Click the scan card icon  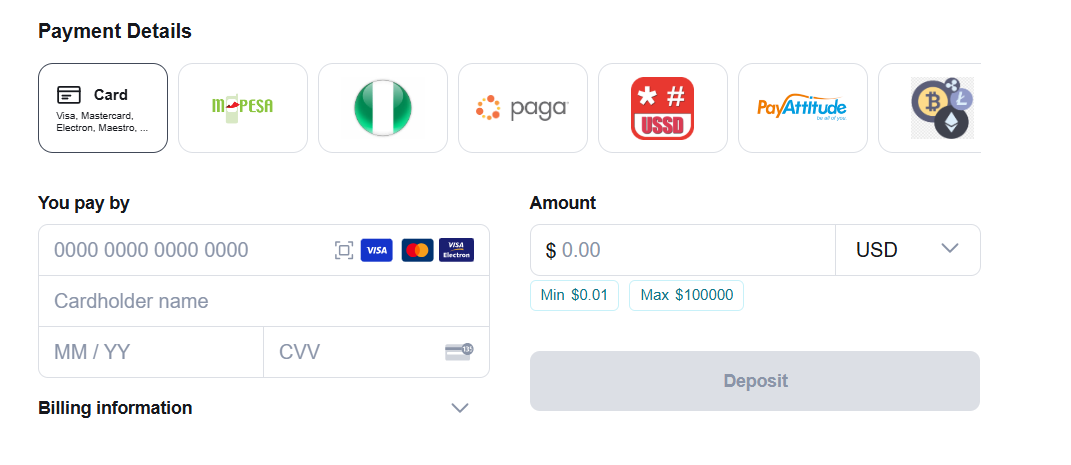pyautogui.click(x=344, y=251)
